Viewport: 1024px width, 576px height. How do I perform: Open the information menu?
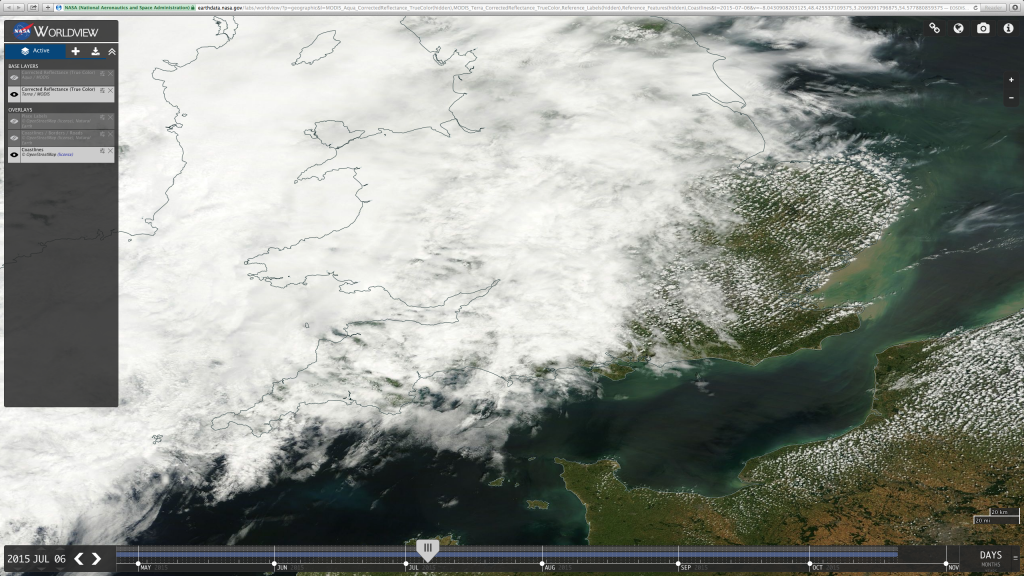[1008, 28]
